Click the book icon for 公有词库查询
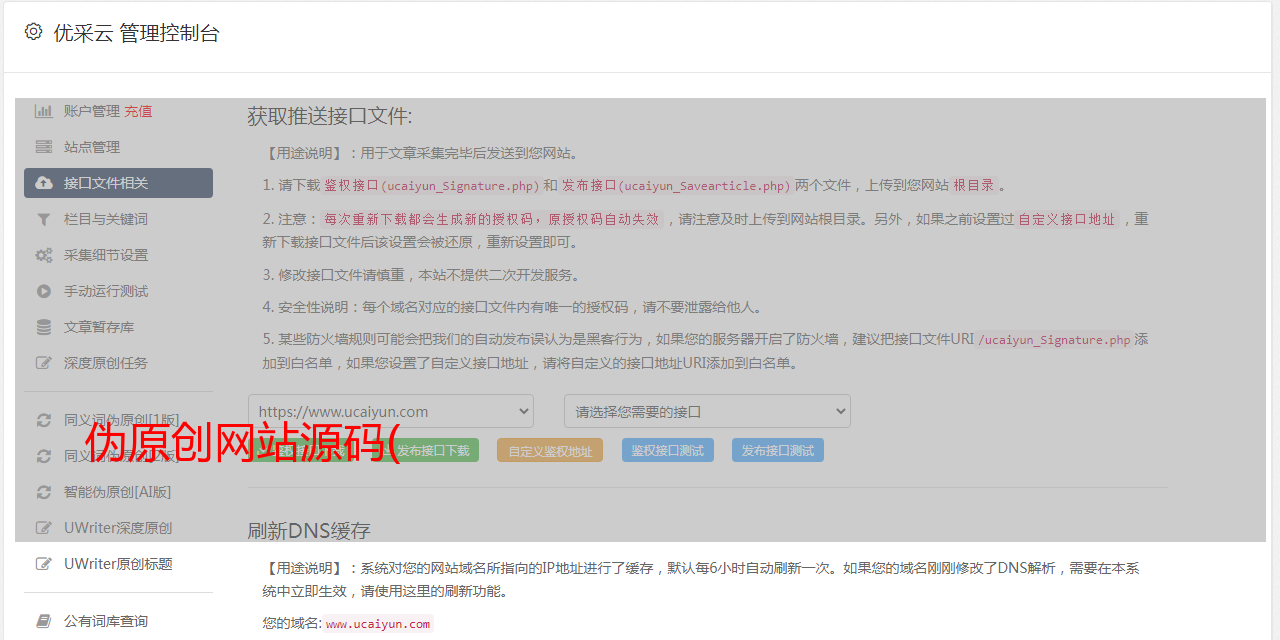The width and height of the screenshot is (1280, 640). tap(44, 621)
